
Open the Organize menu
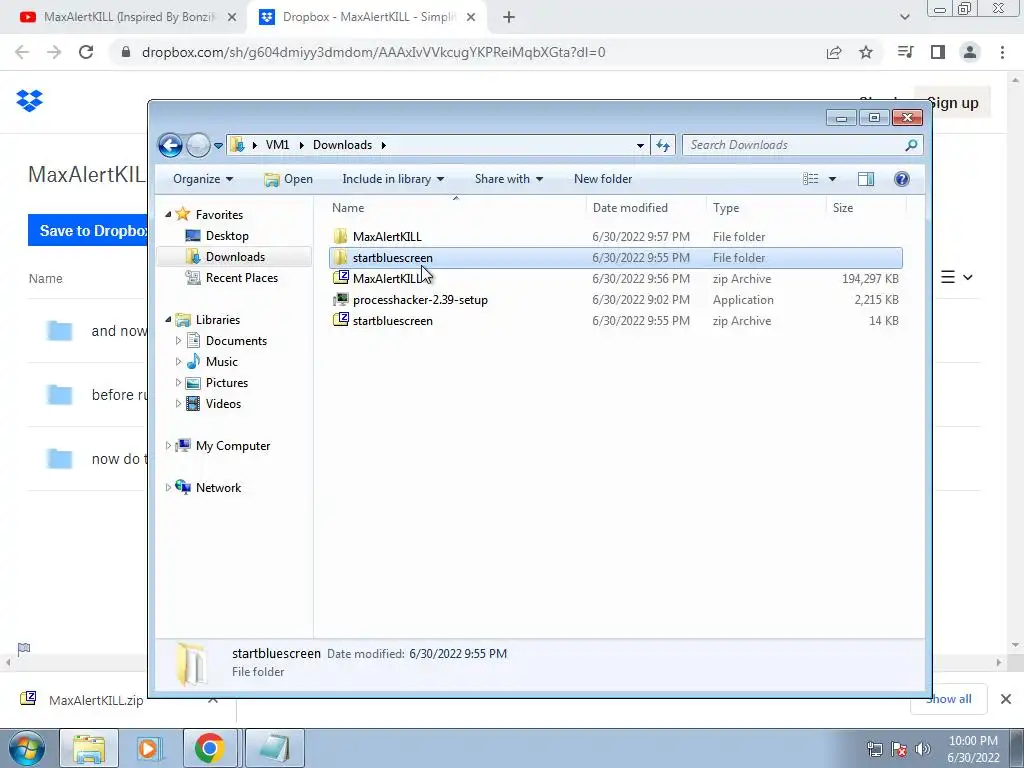[x=202, y=179]
